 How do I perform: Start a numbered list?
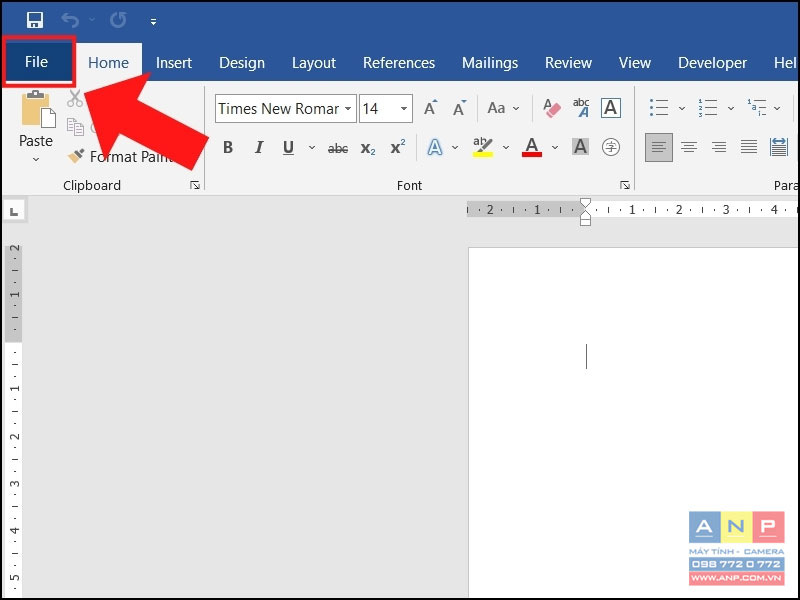tap(708, 108)
